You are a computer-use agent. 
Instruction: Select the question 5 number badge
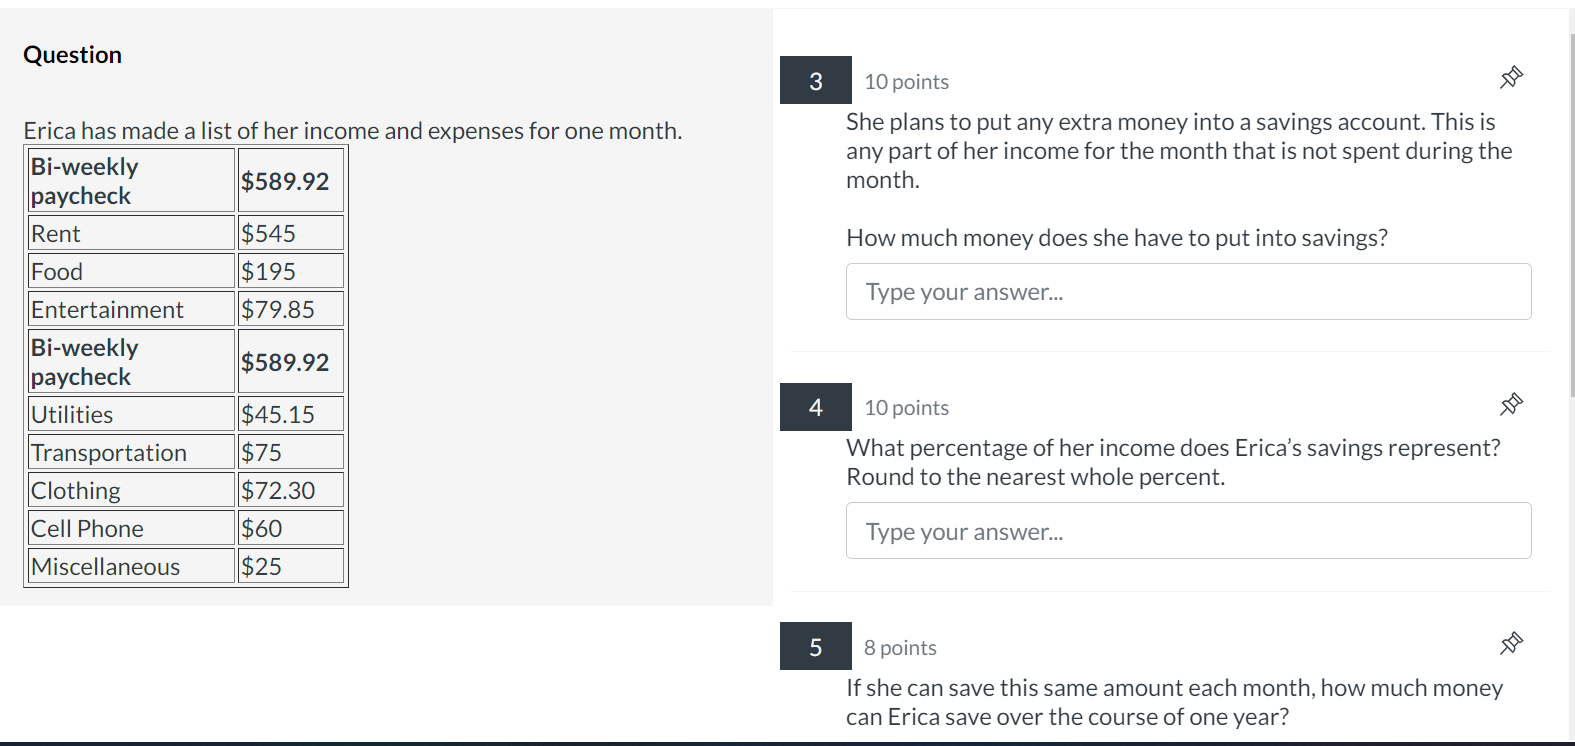pos(814,646)
